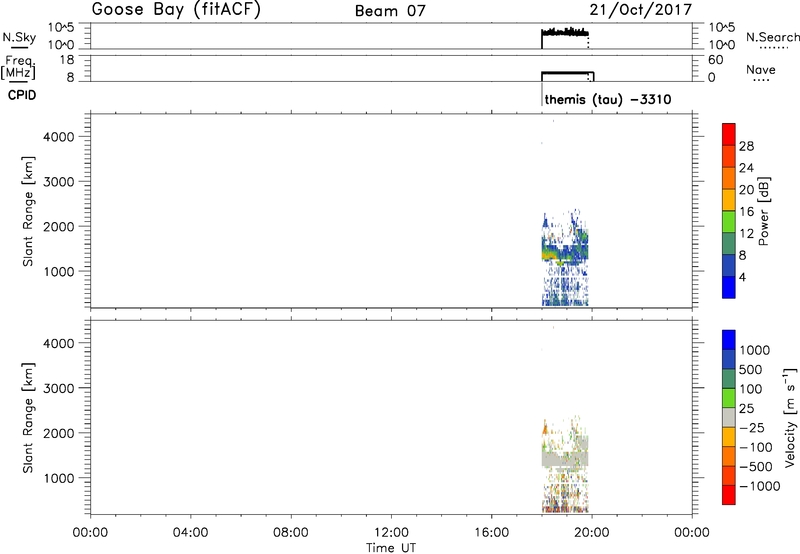The width and height of the screenshot is (800, 554).
Task: Click the red segment of the Power colorbar
Action: (x=729, y=134)
